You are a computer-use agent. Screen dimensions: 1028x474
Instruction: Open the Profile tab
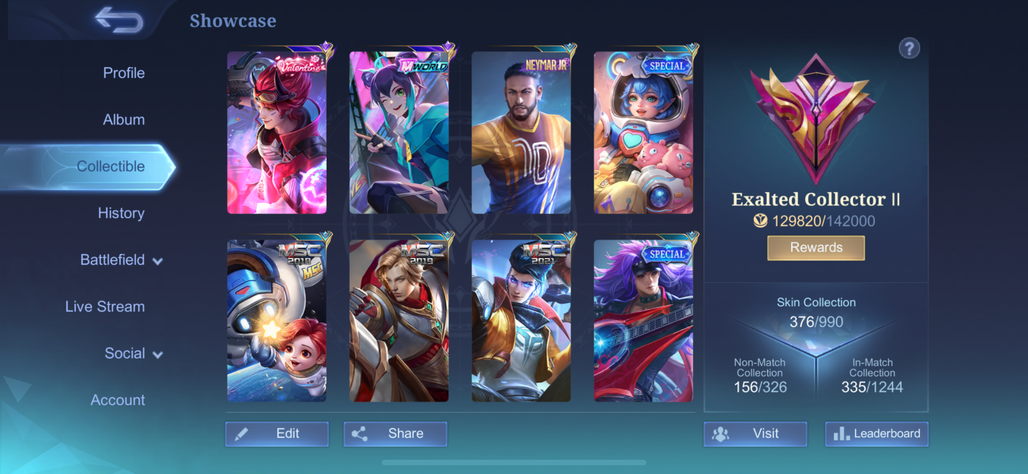point(124,73)
